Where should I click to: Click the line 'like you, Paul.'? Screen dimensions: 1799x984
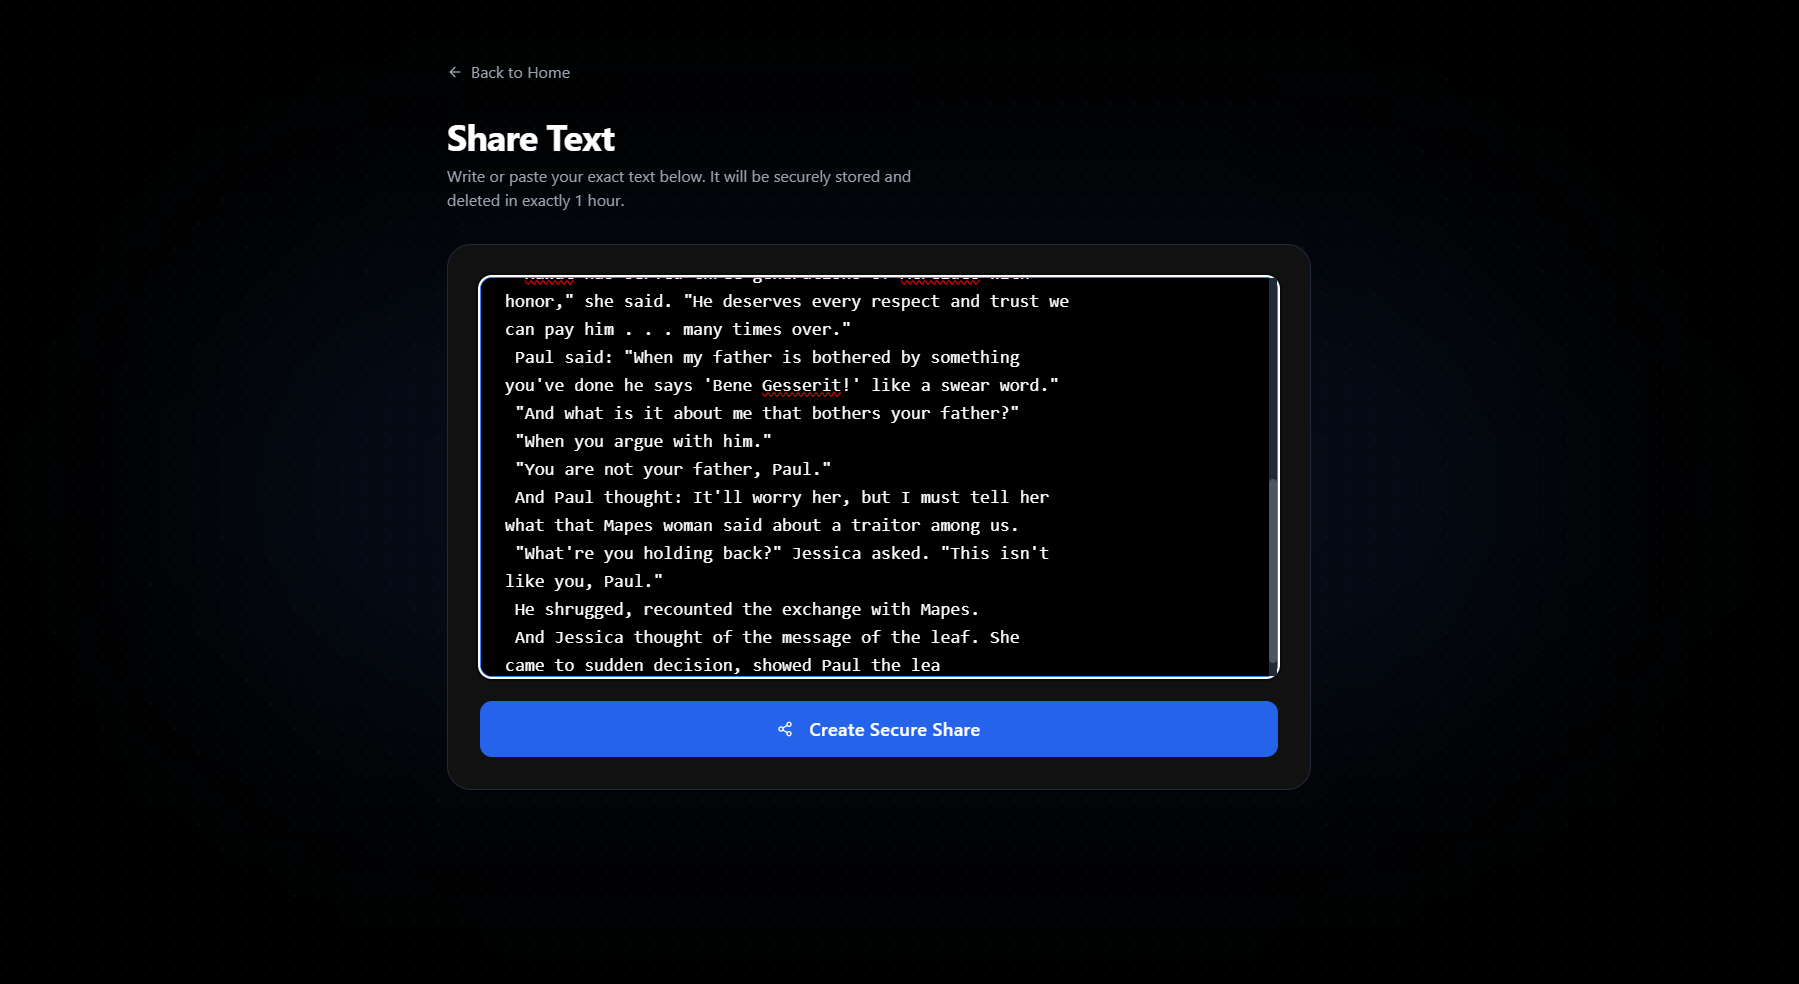pyautogui.click(x=584, y=582)
